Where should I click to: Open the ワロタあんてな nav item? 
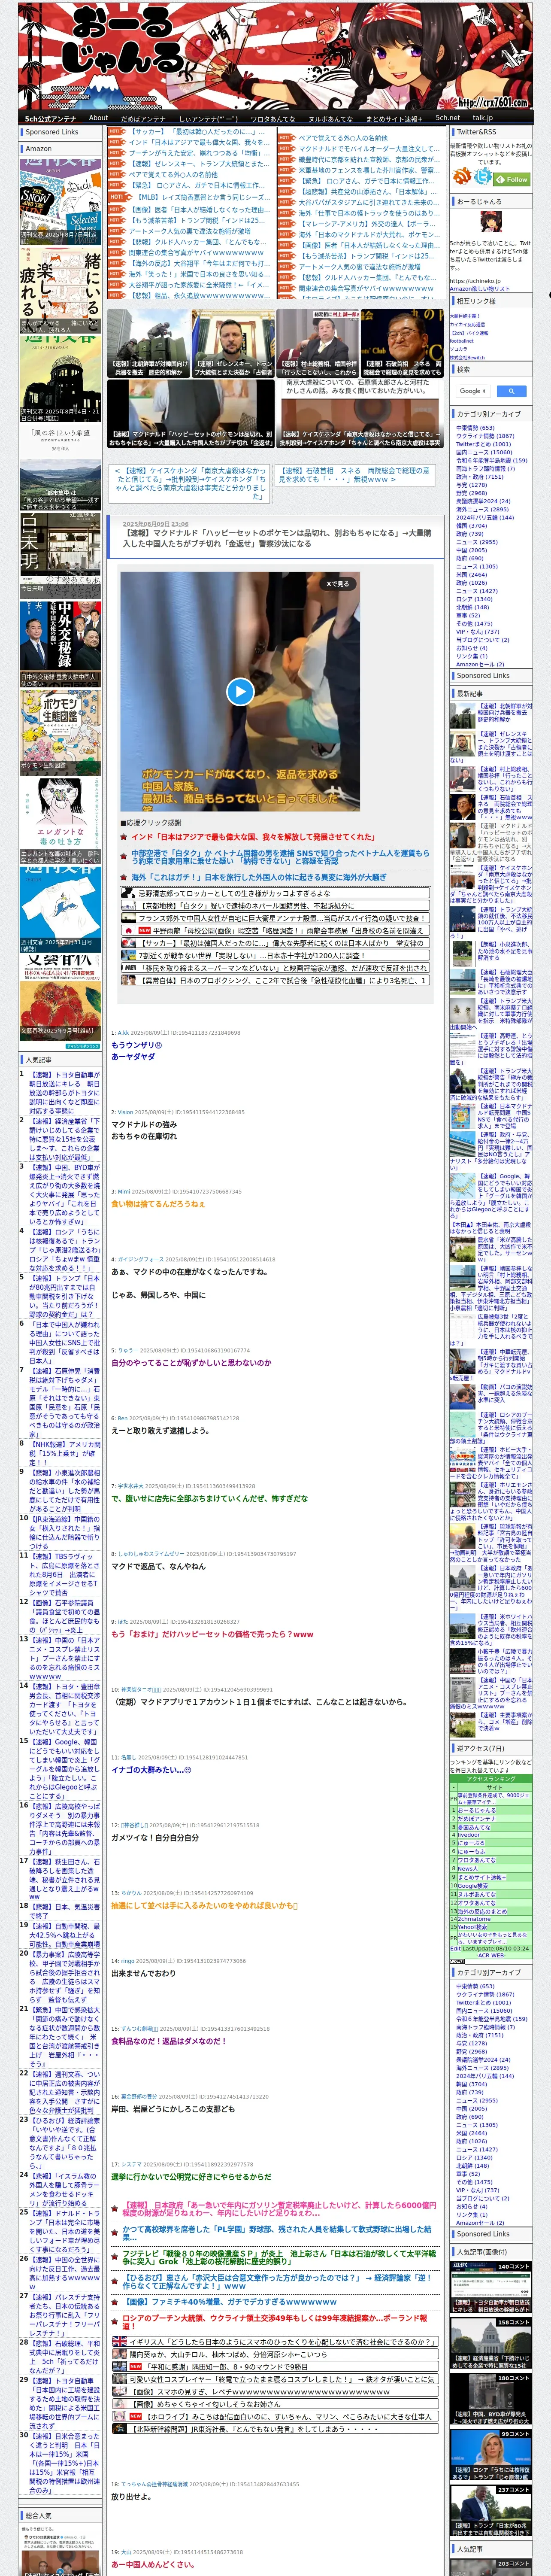tap(273, 118)
